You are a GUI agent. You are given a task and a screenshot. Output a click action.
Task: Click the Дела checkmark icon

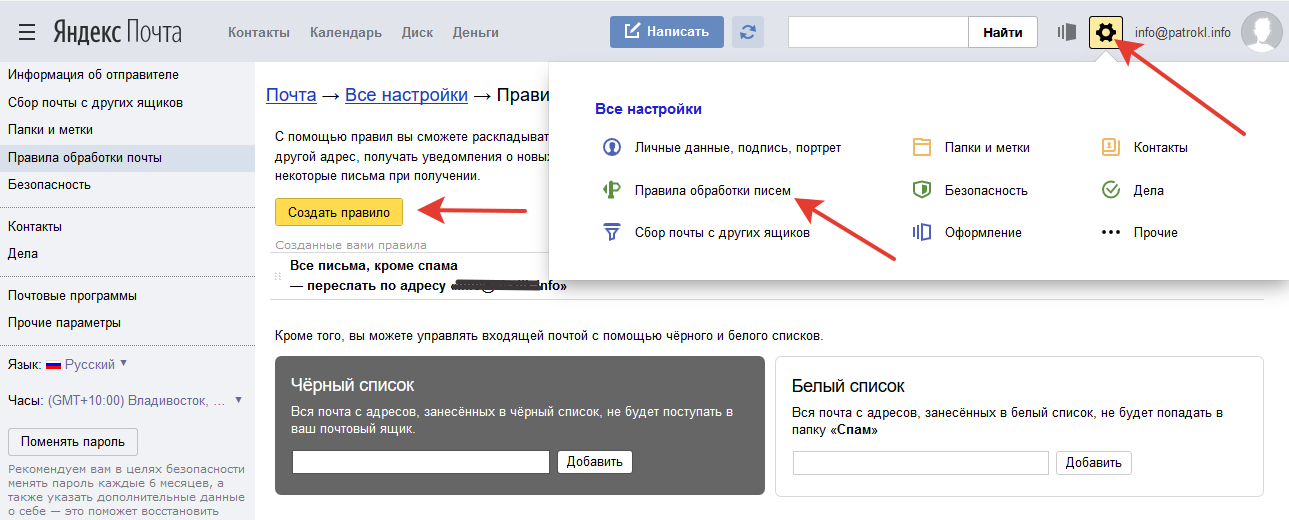pyautogui.click(x=1110, y=190)
